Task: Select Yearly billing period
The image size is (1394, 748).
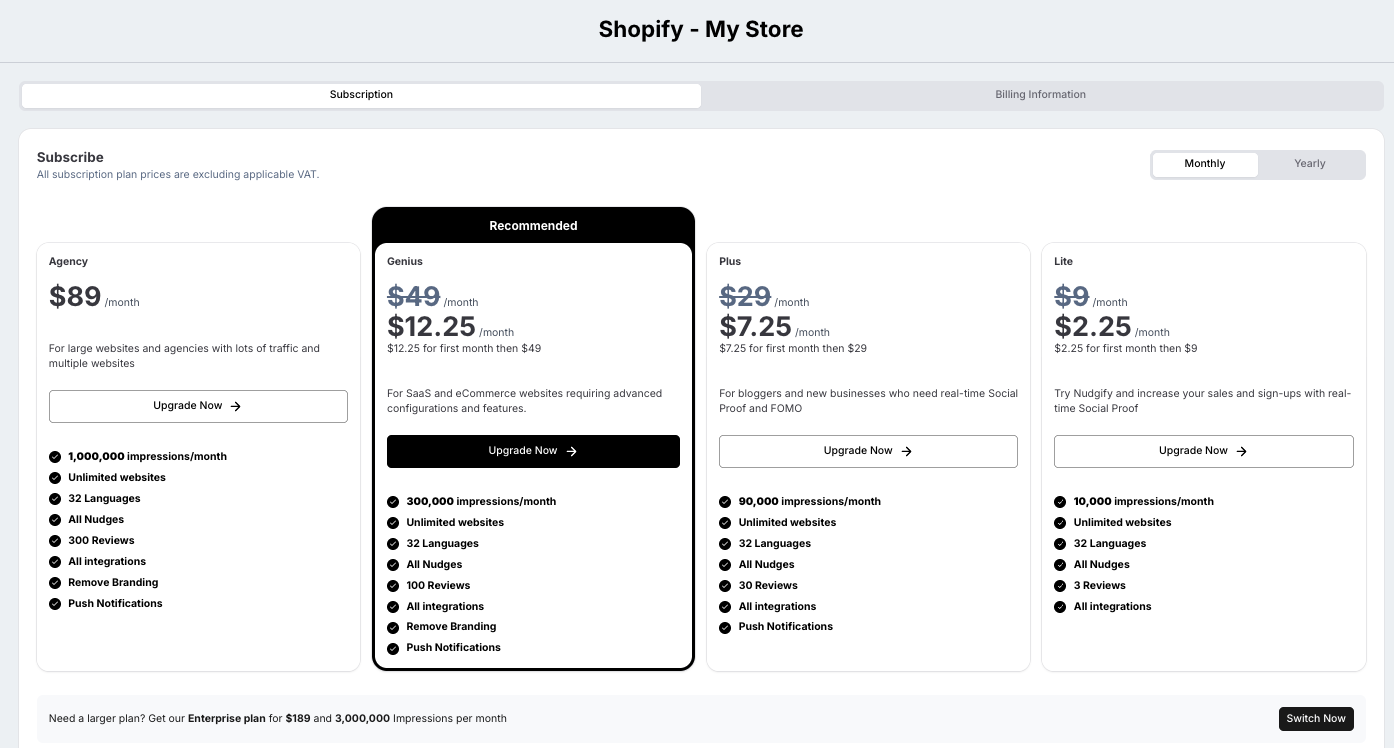Action: 1310,164
